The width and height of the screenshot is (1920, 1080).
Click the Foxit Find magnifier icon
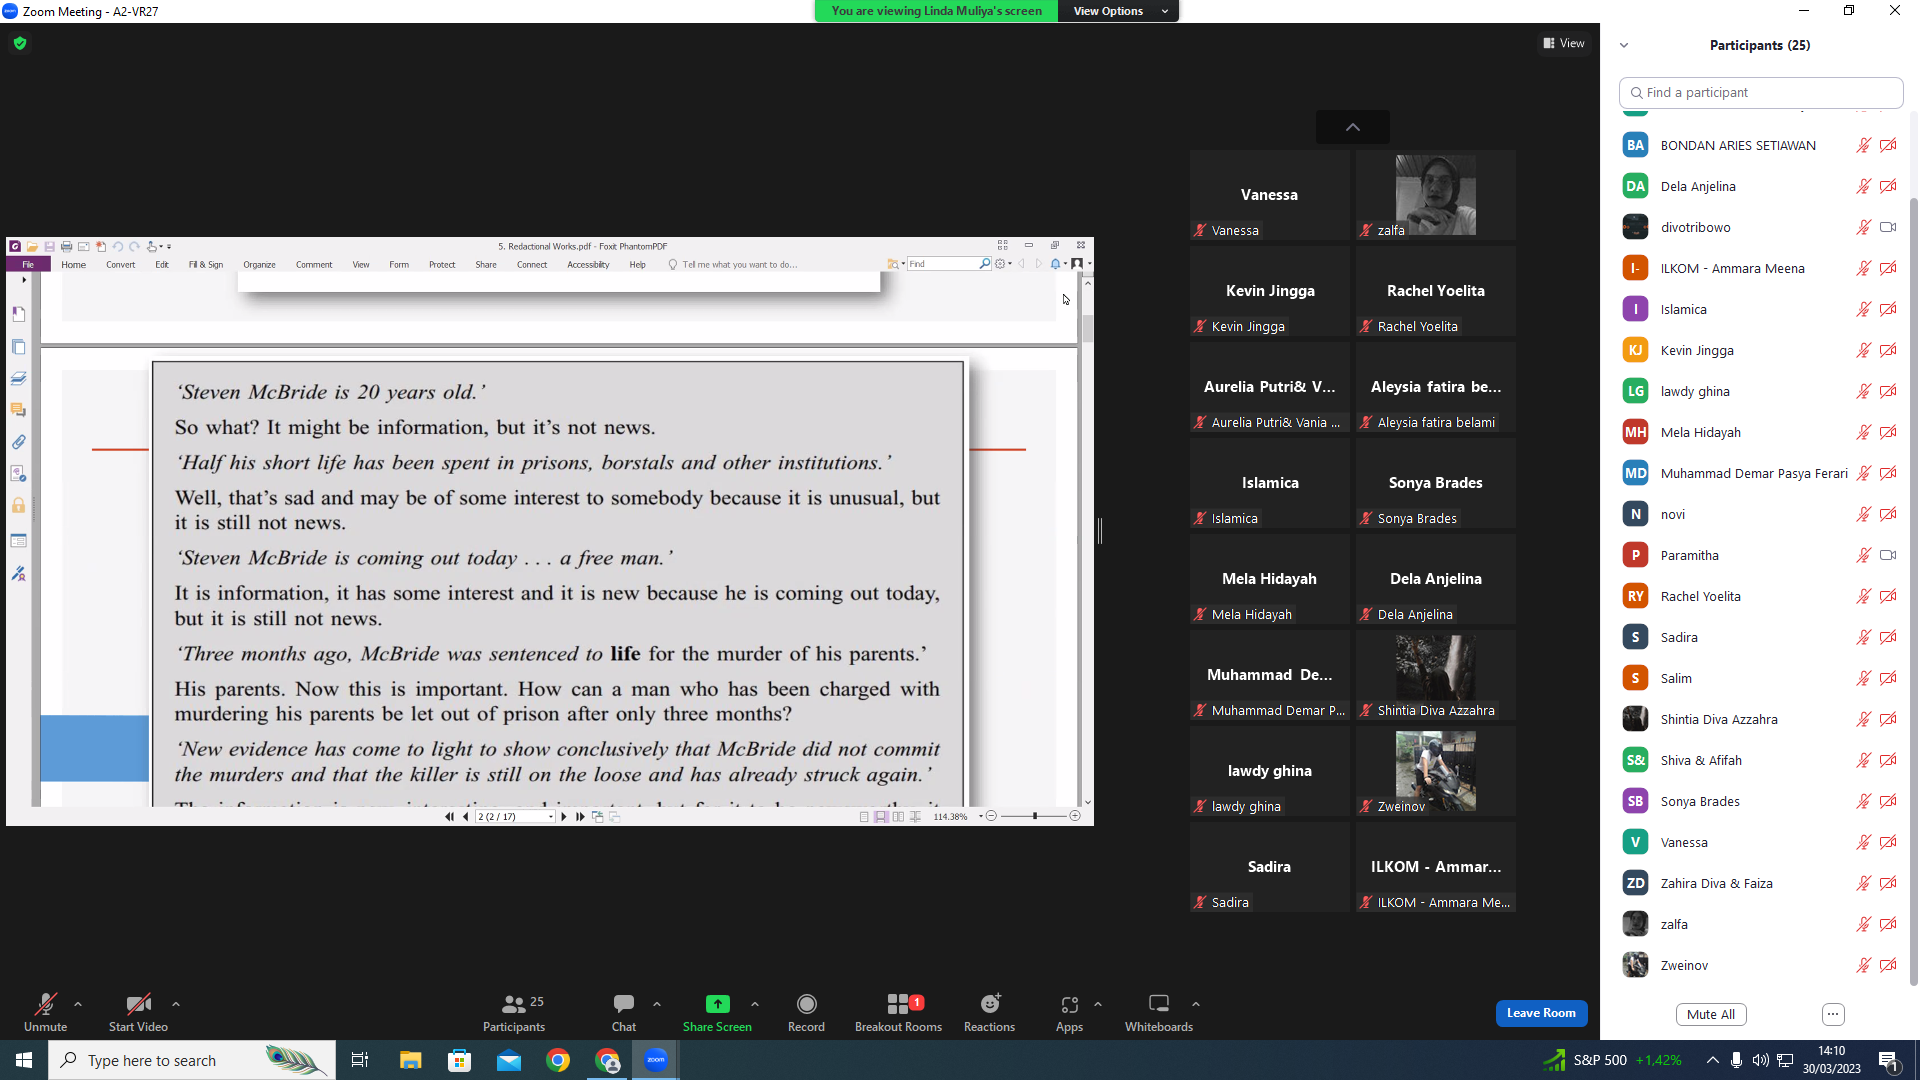985,264
